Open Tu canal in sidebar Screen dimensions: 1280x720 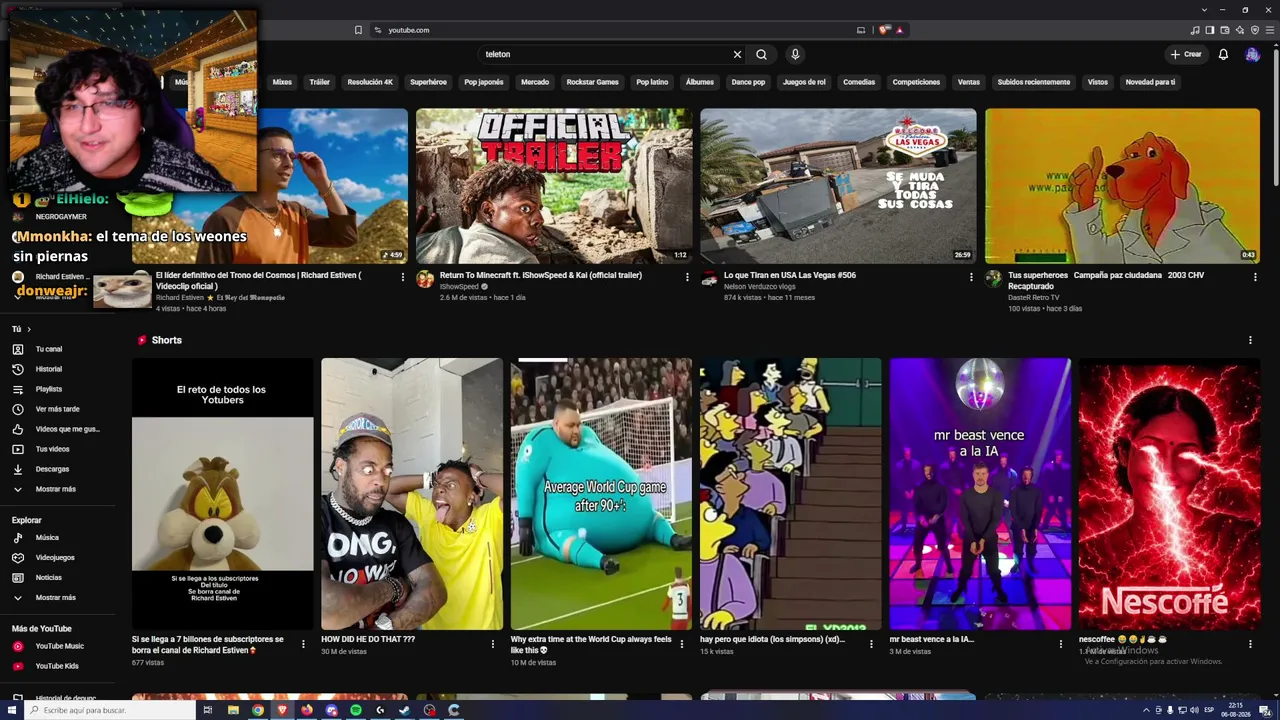point(57,349)
